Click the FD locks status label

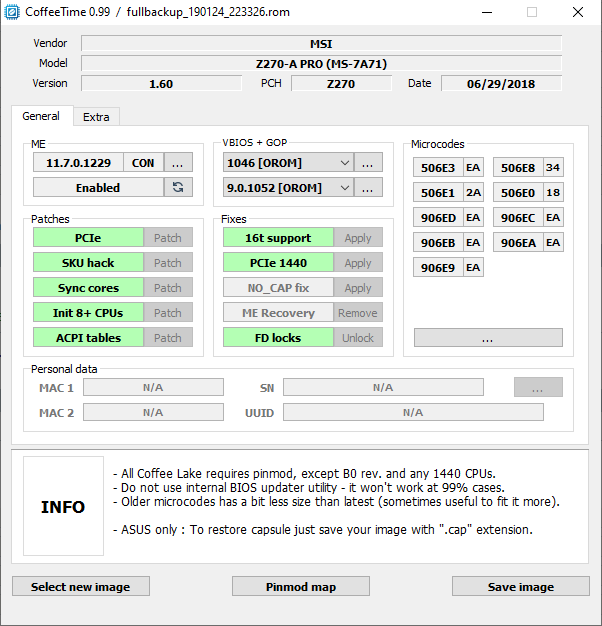(x=278, y=337)
